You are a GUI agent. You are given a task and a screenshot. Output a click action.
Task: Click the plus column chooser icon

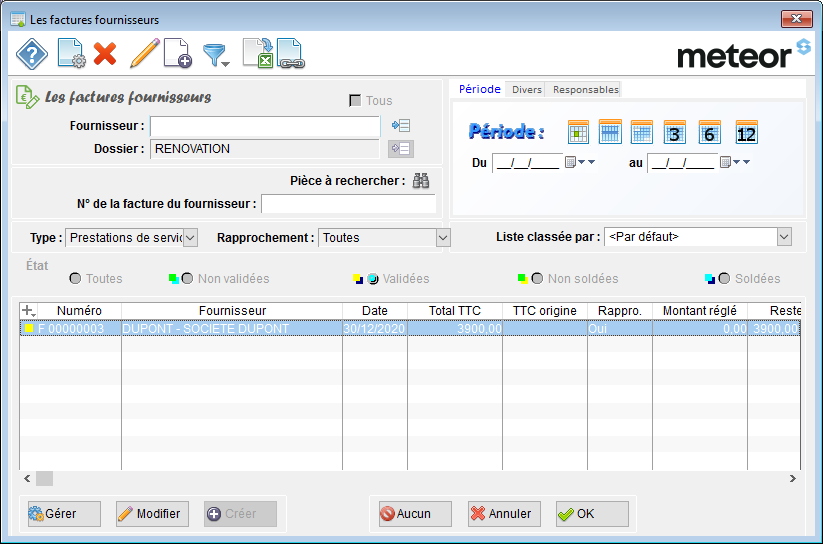(28, 311)
